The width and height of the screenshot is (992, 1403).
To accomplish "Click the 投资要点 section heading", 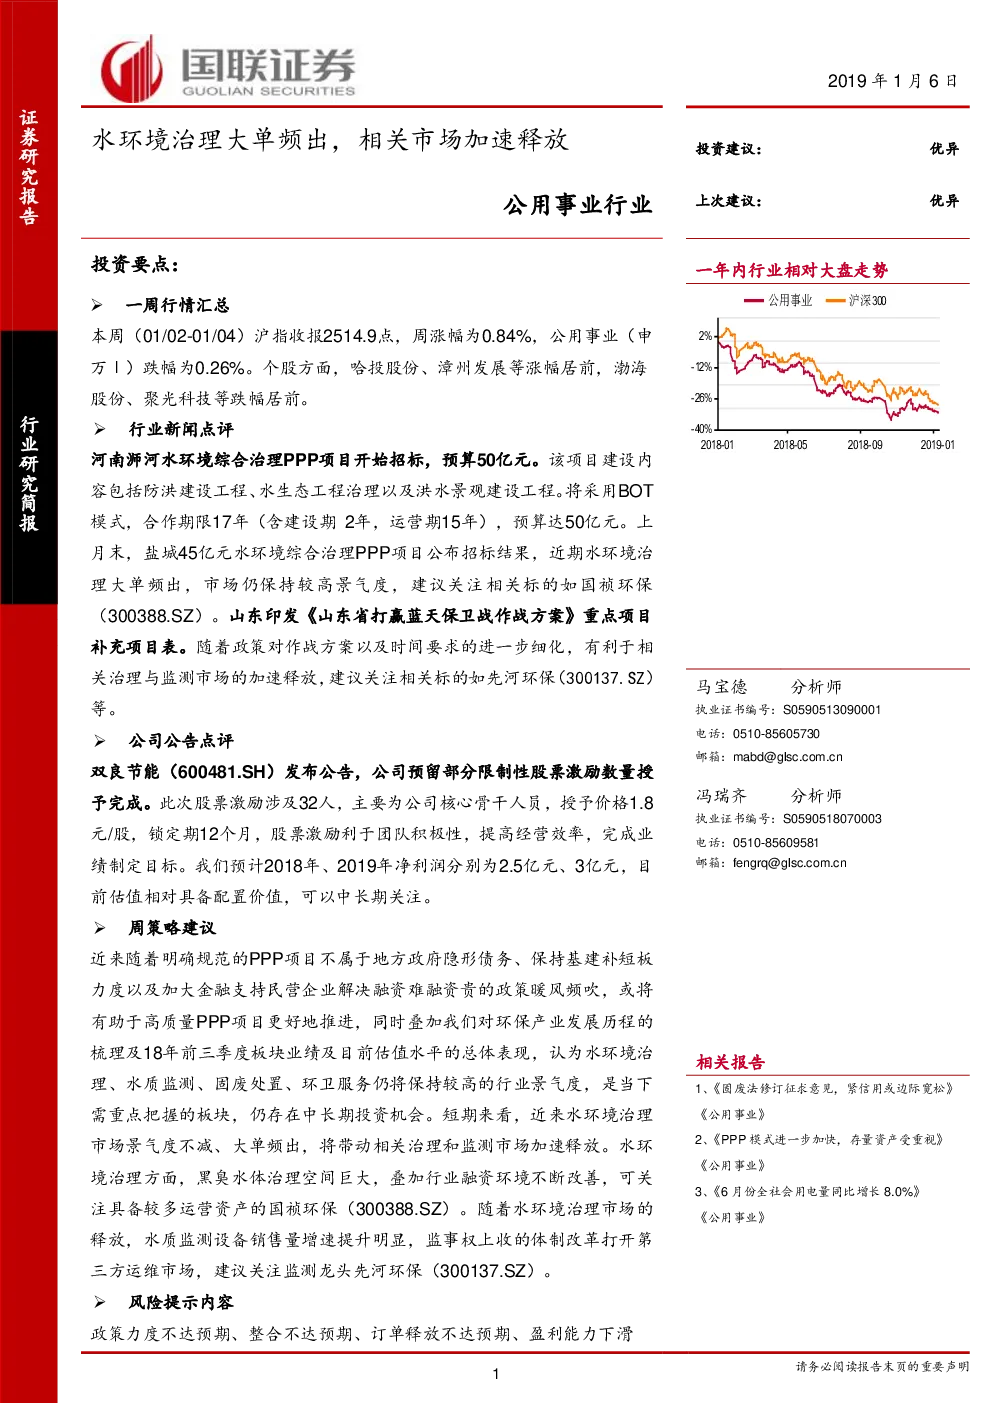I will 135,265.
